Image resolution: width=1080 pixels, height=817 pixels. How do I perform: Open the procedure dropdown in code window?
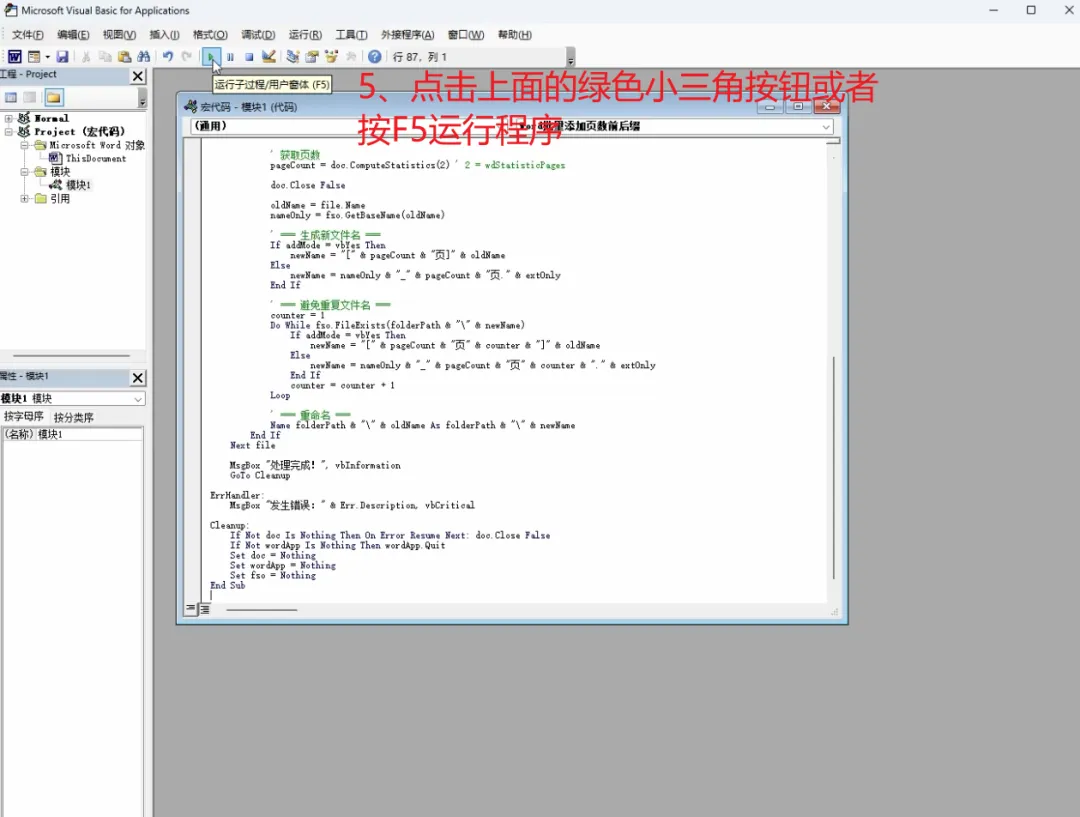click(825, 127)
